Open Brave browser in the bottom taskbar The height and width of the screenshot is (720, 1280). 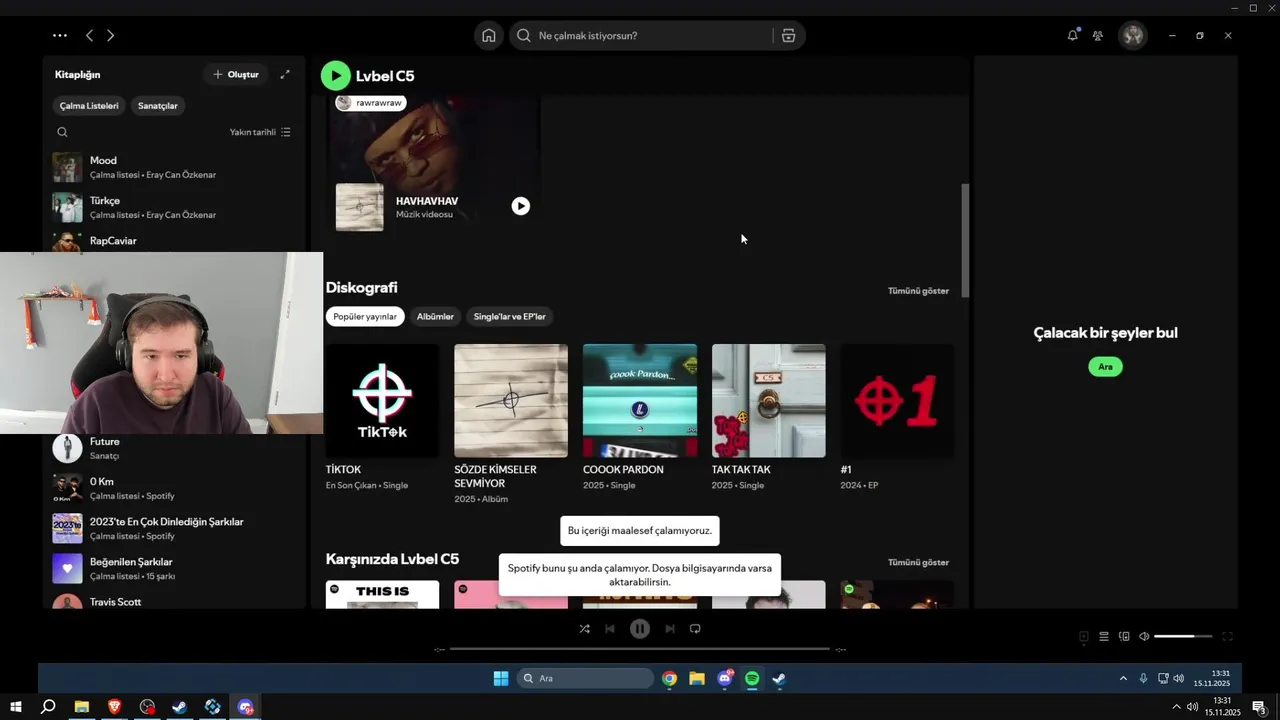(114, 707)
